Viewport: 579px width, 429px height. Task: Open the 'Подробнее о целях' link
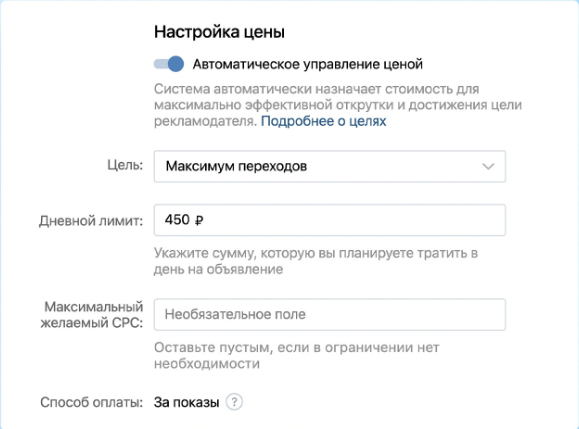point(323,121)
